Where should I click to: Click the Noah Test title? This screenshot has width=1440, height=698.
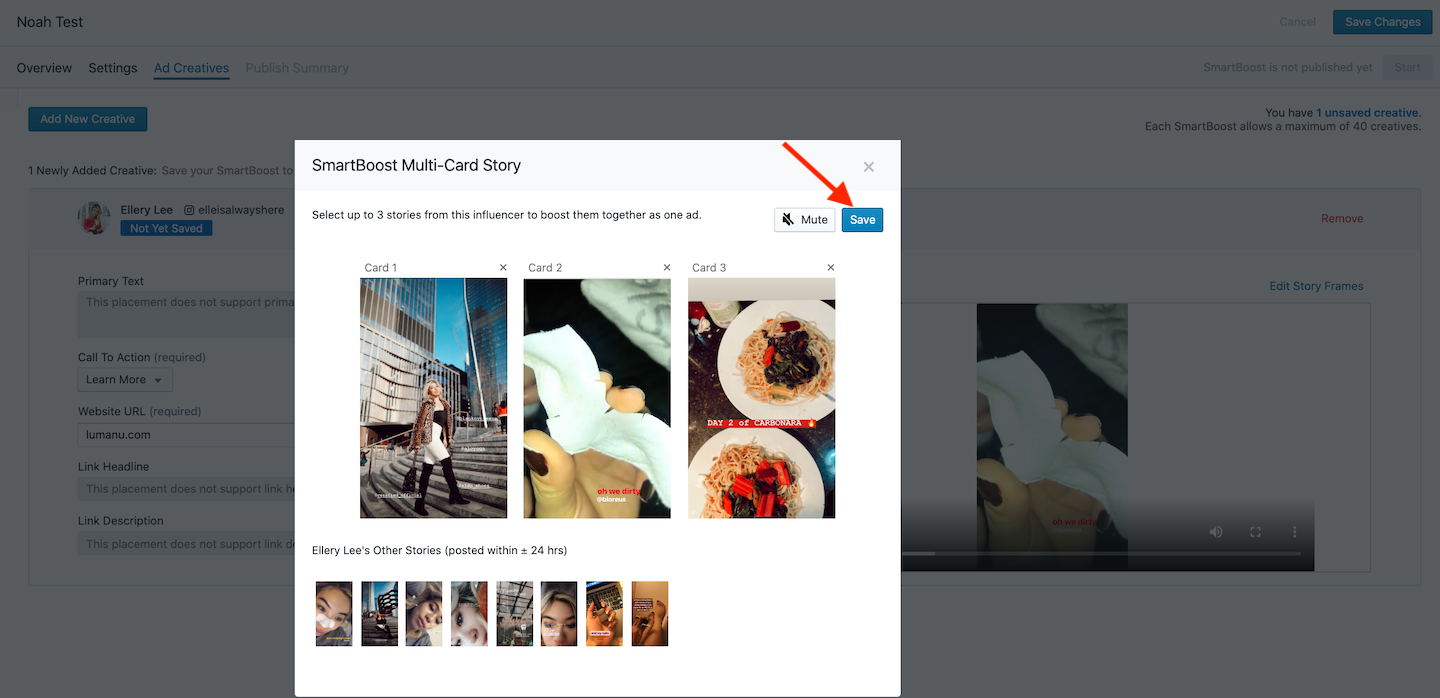point(50,22)
